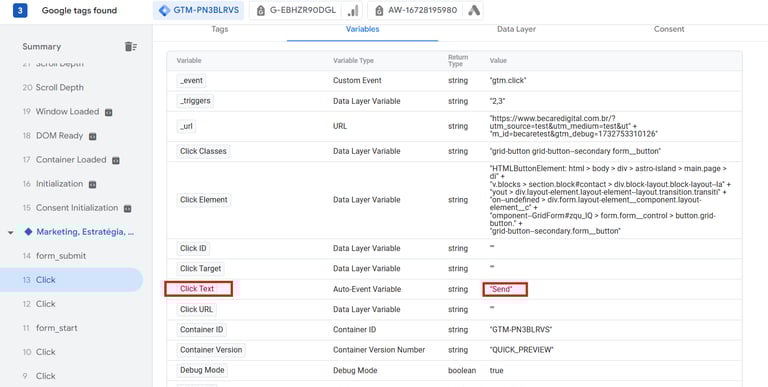Viewport: 768px width, 387px height.
Task: Select the Marketing, Estratégia page entry
Action: coord(85,232)
